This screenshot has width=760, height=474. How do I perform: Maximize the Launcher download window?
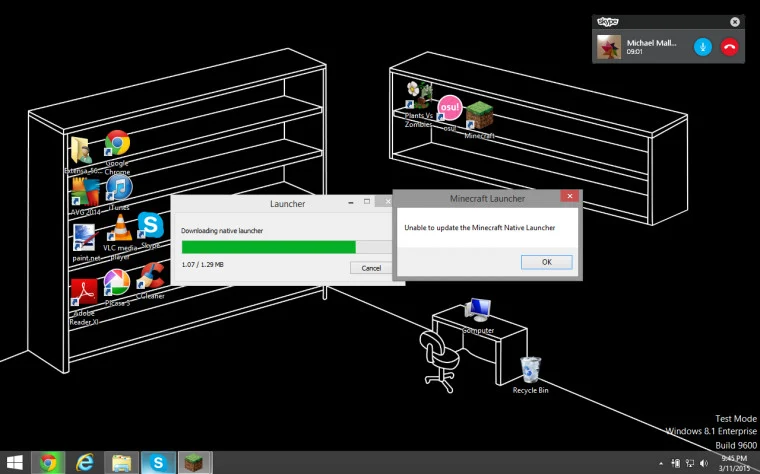pos(367,202)
